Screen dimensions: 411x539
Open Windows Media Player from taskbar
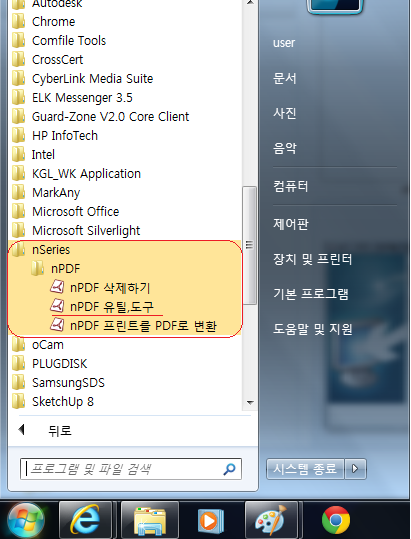(x=210, y=520)
